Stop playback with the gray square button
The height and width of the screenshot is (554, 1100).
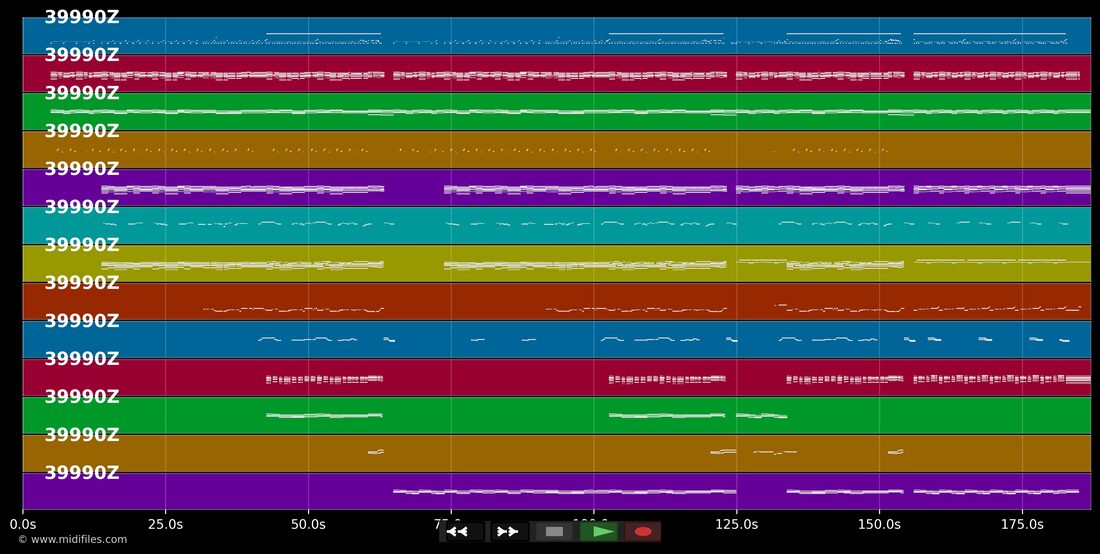click(554, 532)
